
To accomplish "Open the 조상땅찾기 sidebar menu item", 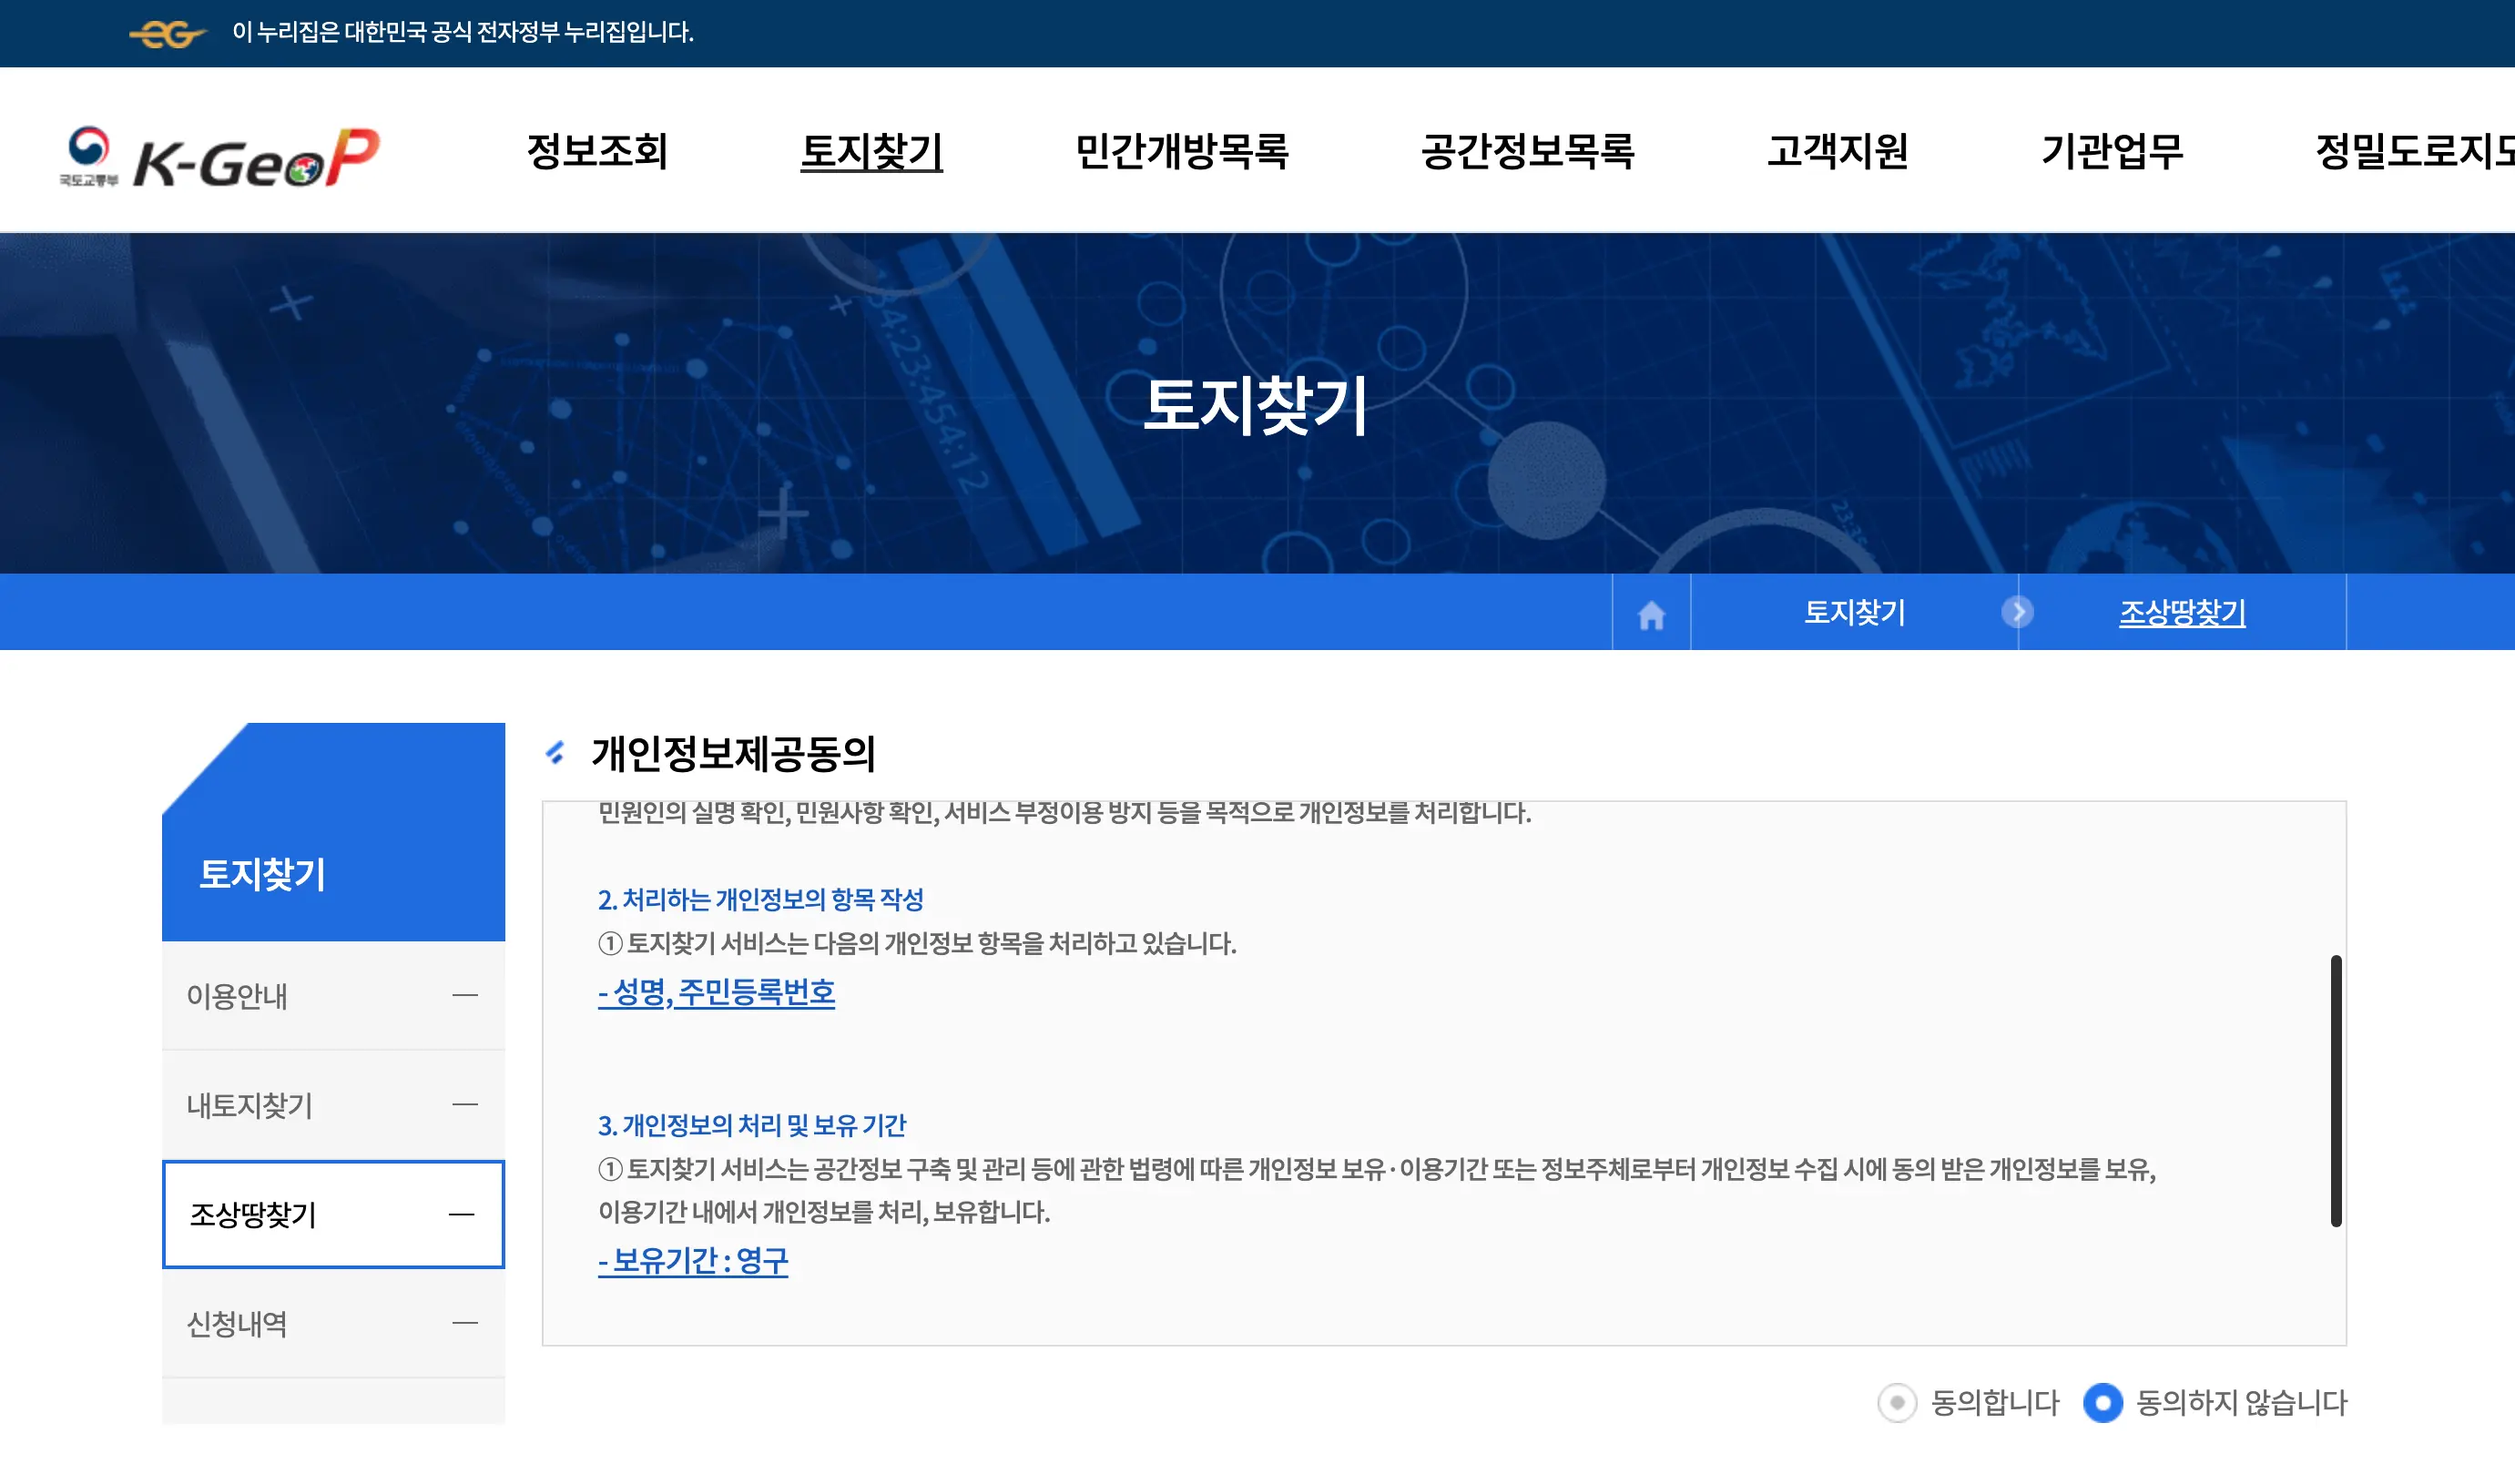I will point(333,1214).
